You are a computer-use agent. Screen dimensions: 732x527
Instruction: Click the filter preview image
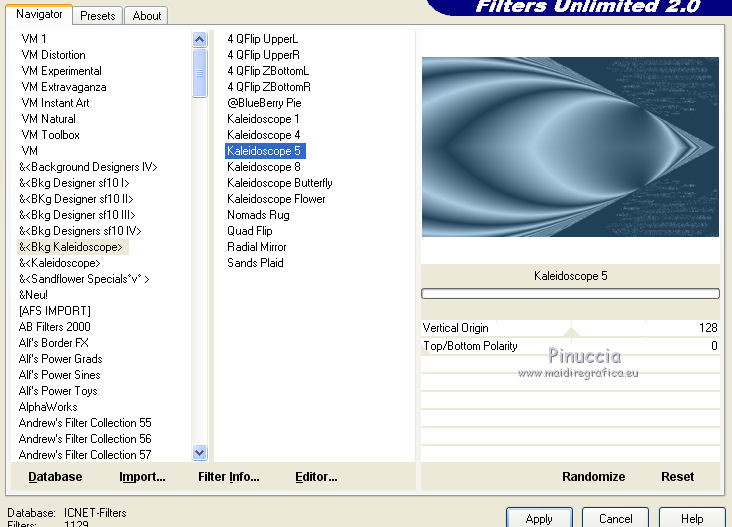tap(570, 147)
